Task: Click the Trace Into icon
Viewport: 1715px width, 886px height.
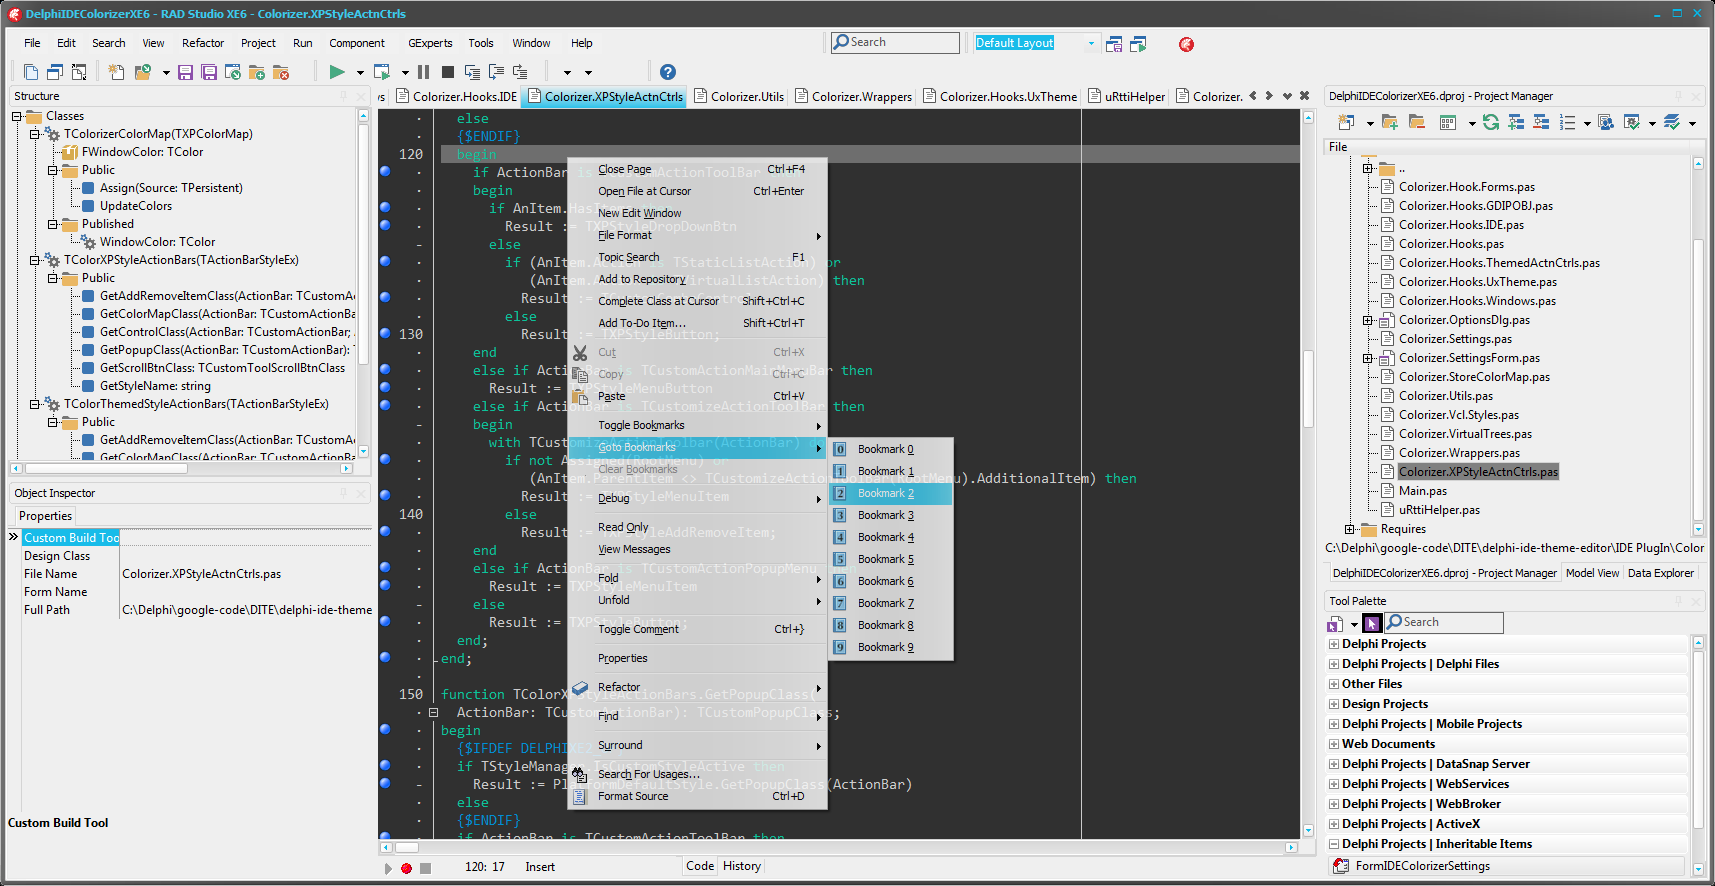Action: [x=472, y=72]
